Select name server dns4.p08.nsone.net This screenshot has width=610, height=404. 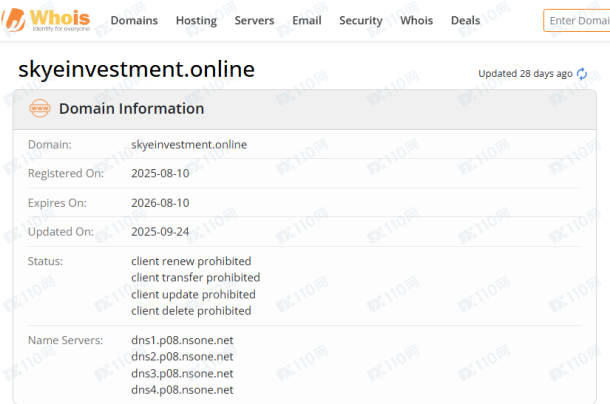[182, 389]
